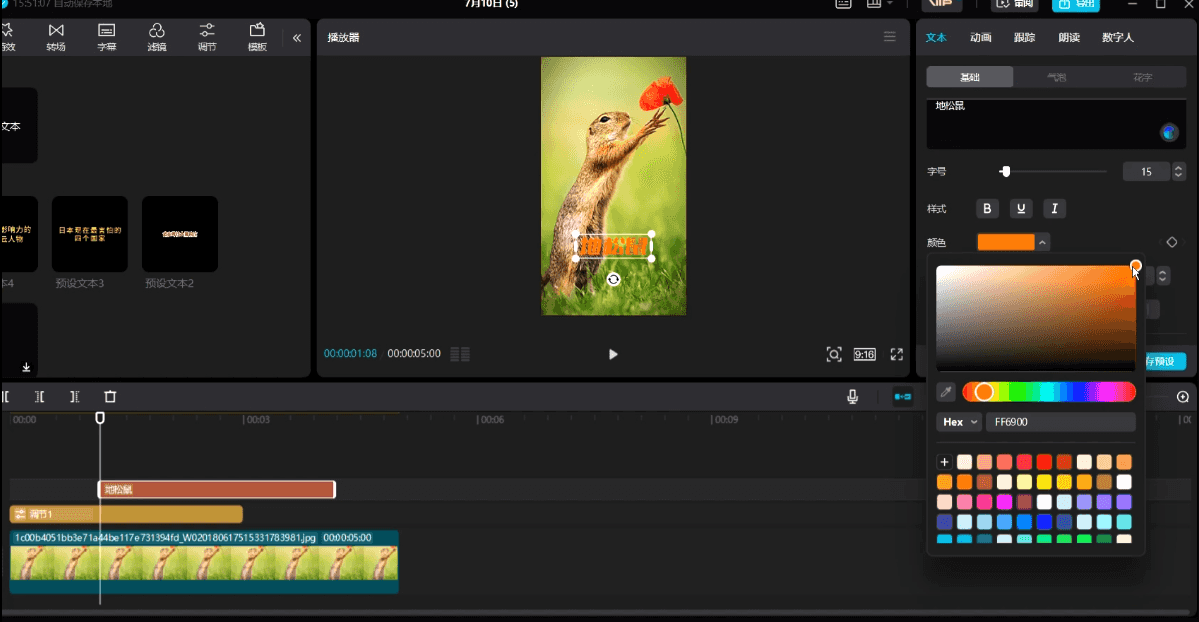Click the AI icon inside the text box

(1168, 132)
